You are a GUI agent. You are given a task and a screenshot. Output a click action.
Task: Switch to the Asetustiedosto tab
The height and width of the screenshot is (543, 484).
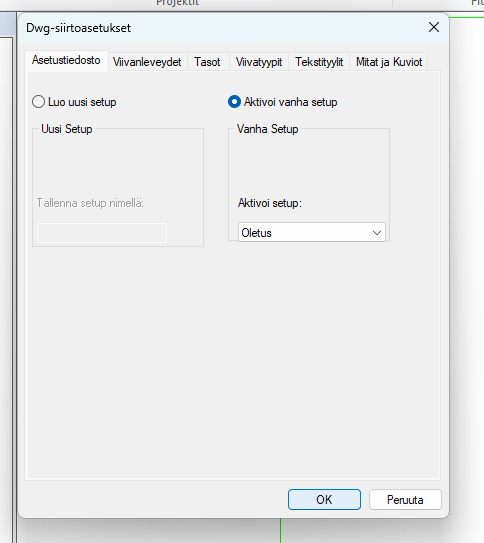click(66, 60)
